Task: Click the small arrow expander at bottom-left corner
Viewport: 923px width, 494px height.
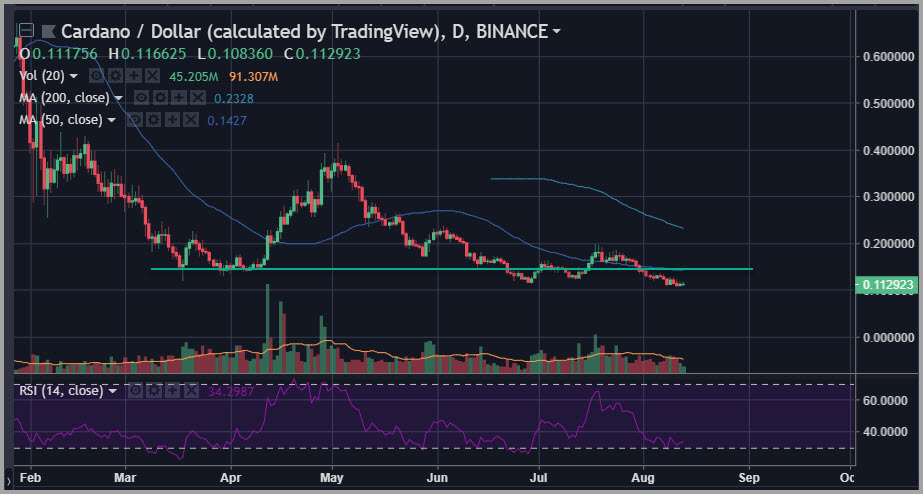Action: point(8,481)
